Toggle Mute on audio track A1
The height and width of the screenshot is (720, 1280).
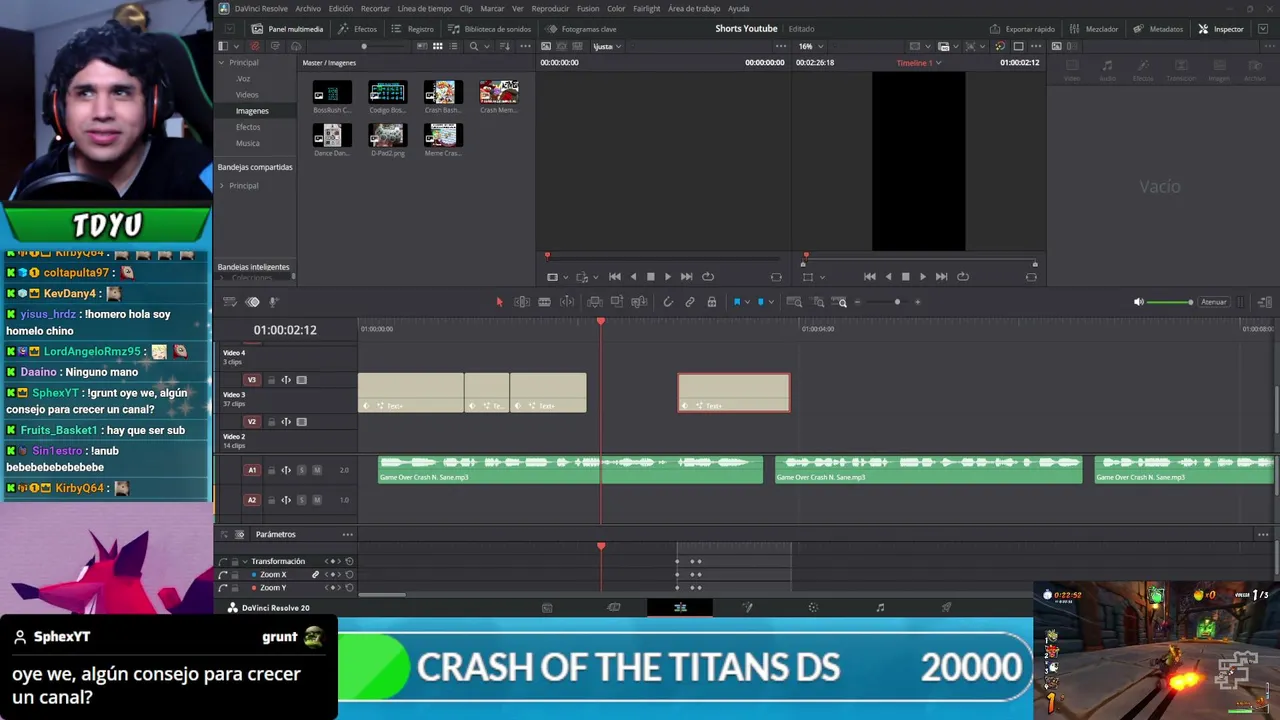pyautogui.click(x=317, y=470)
